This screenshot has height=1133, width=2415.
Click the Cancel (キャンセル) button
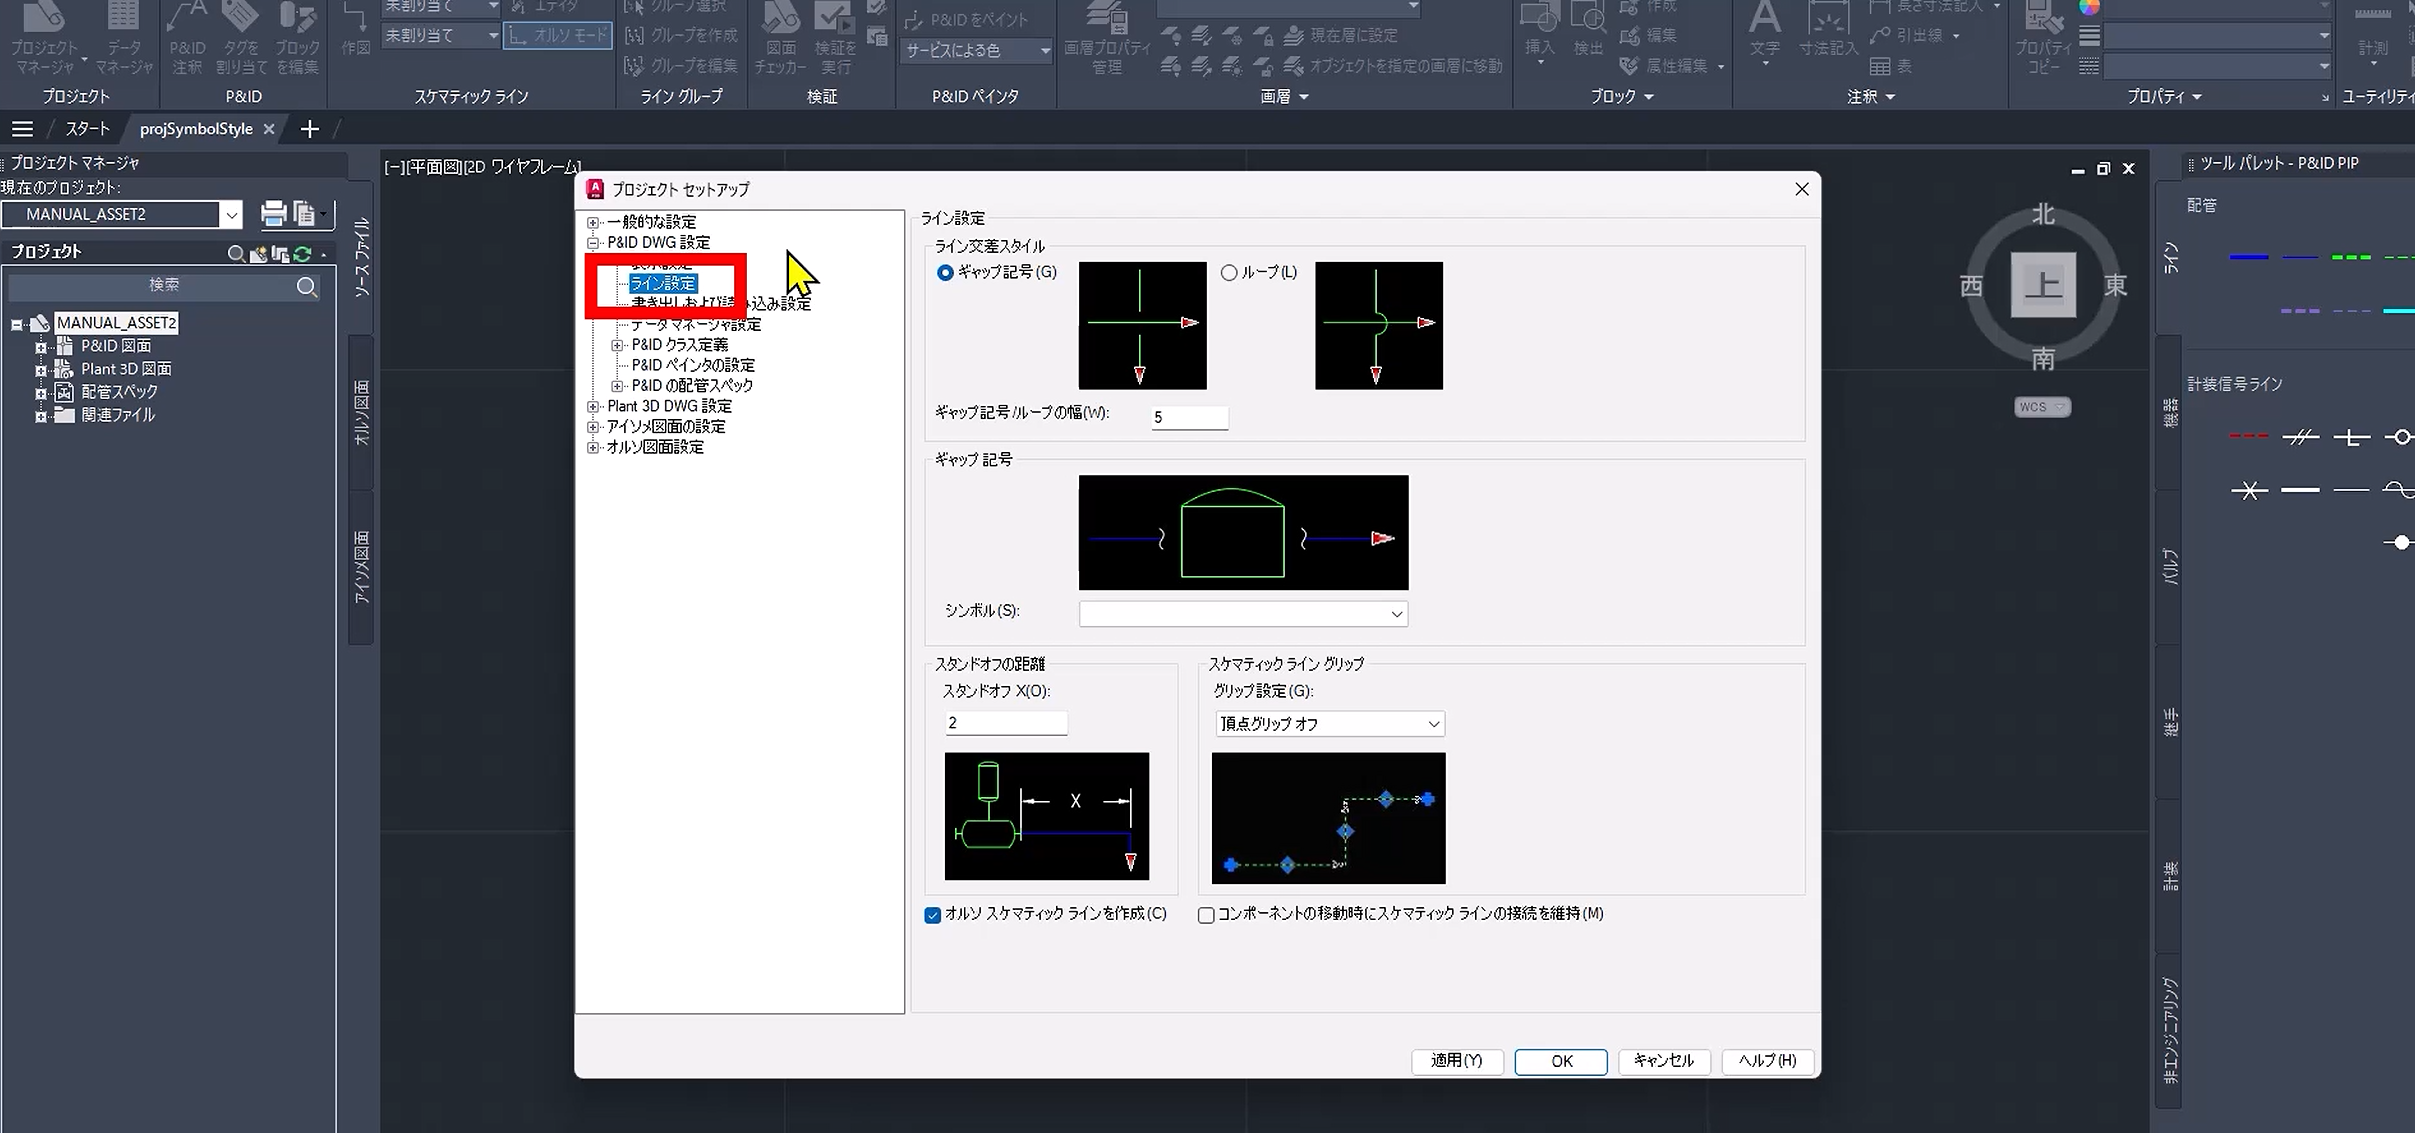coord(1663,1060)
